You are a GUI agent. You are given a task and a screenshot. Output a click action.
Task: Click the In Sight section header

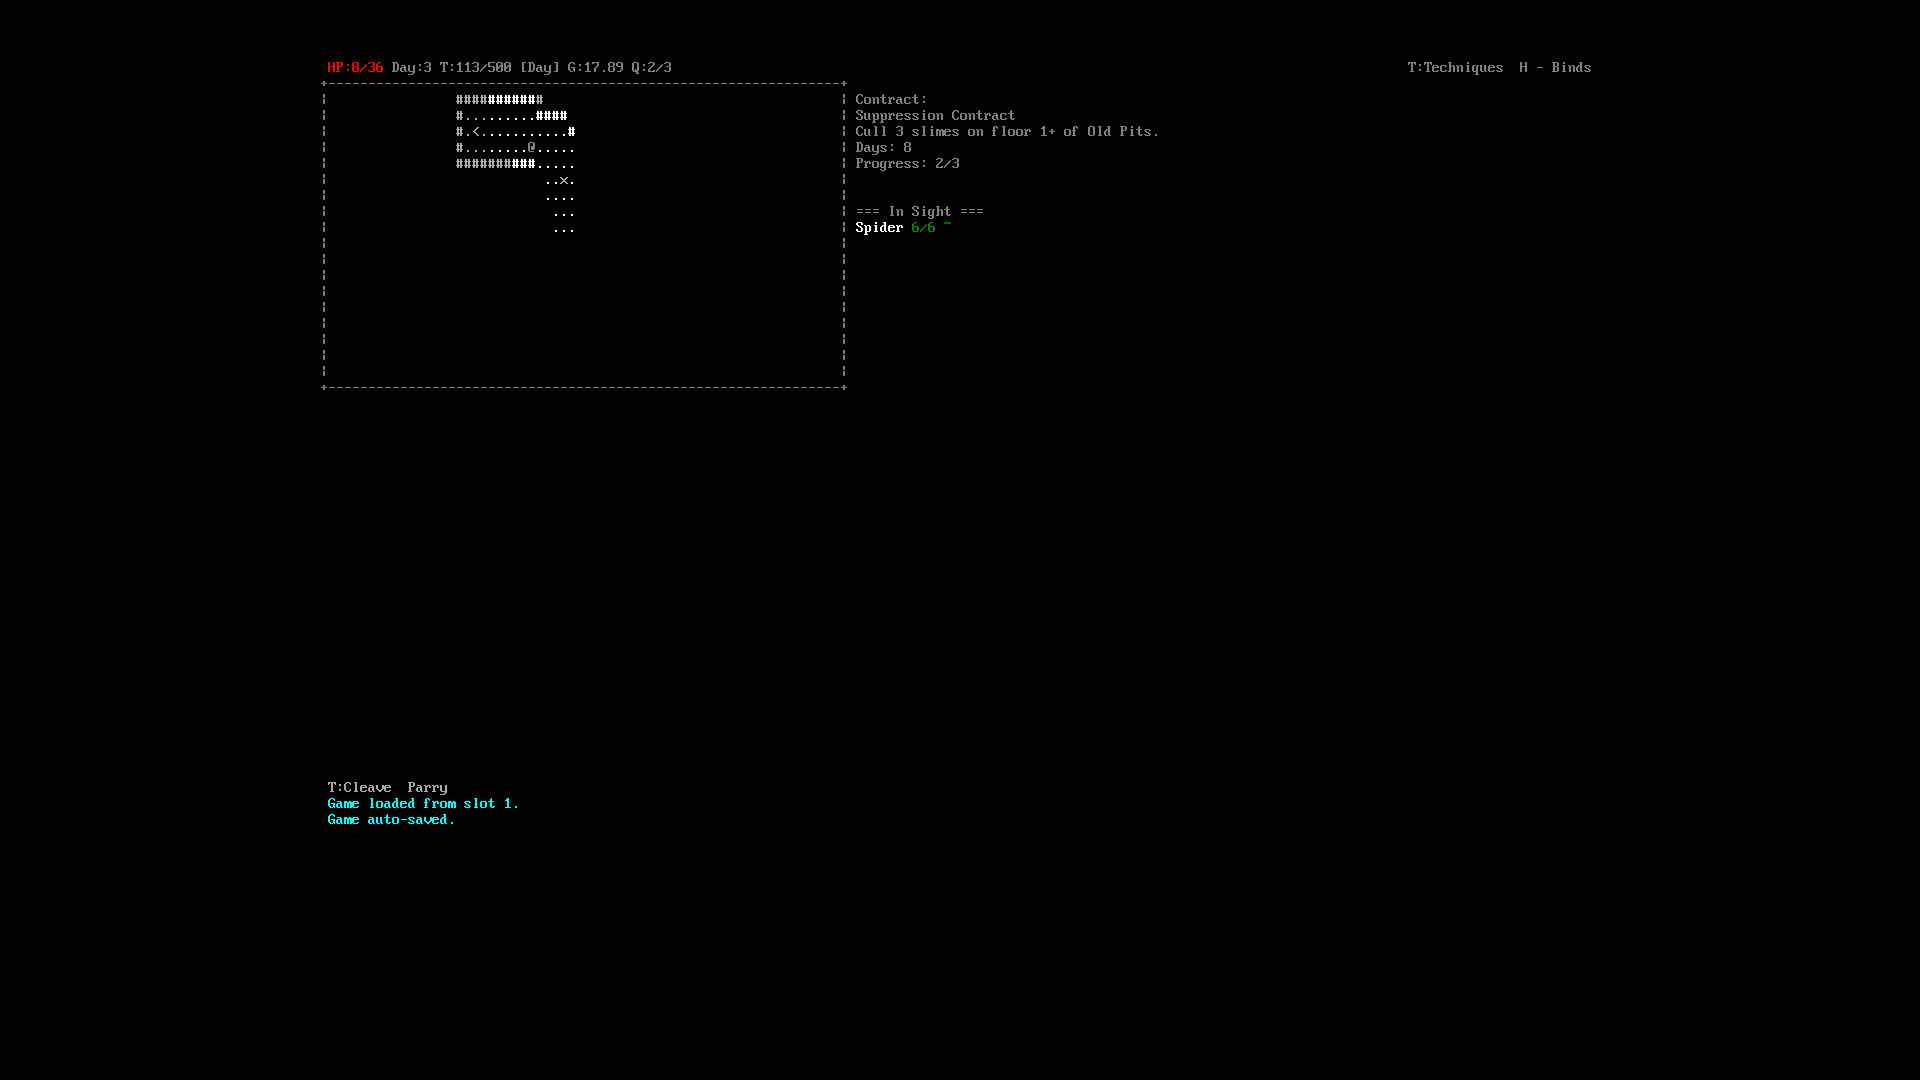[919, 211]
